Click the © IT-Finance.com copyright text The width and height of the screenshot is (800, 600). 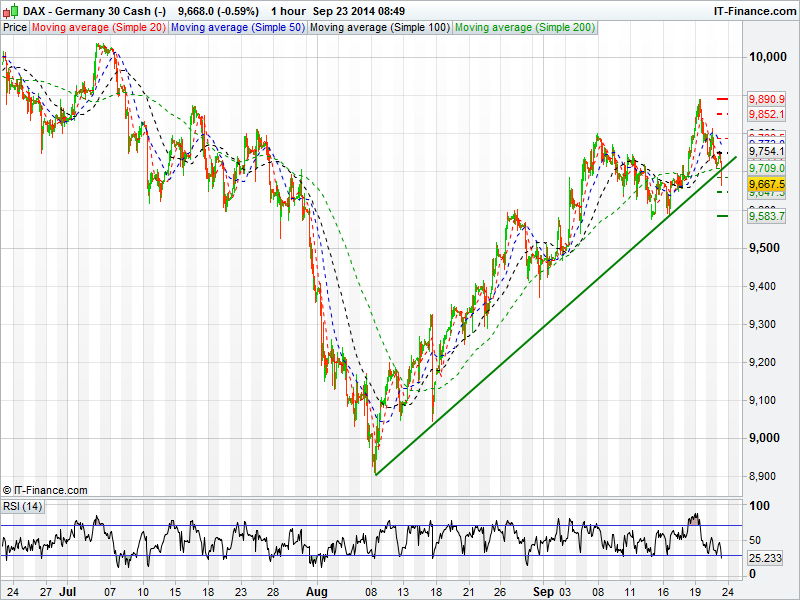45,490
